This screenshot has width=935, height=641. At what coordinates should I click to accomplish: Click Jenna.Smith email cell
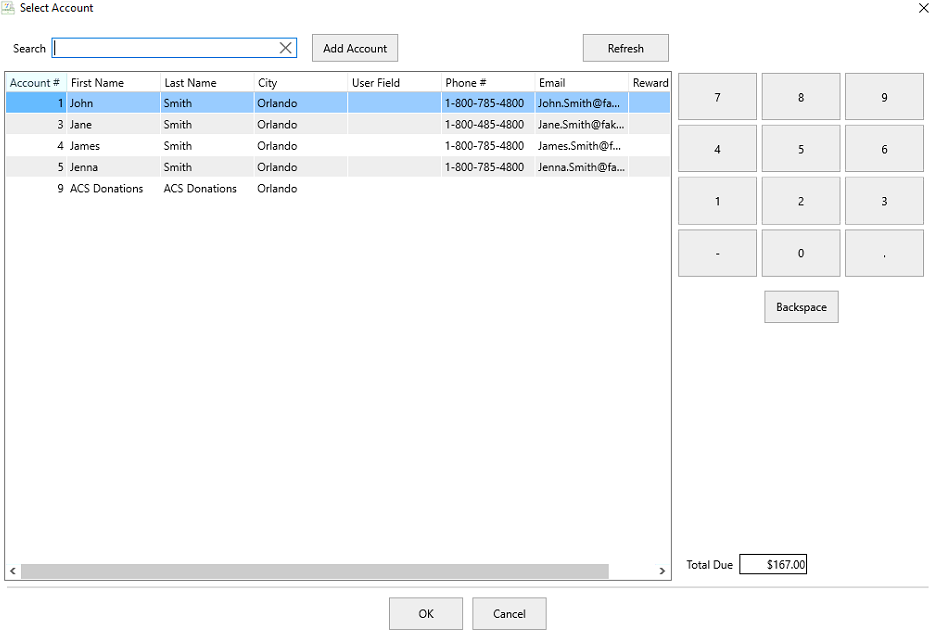pyautogui.click(x=581, y=168)
